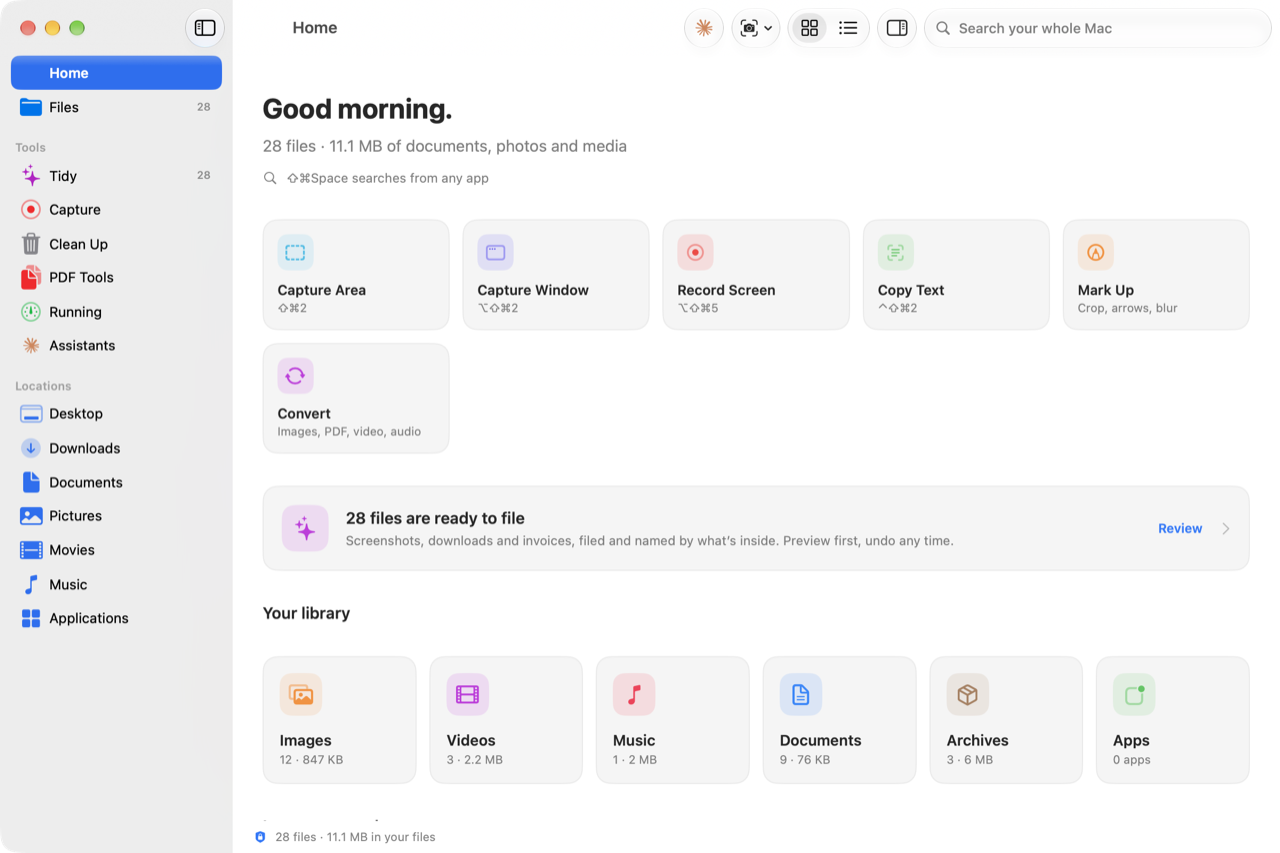The height and width of the screenshot is (853, 1280).
Task: Open the capture camera dropdown in toolbar
Action: coord(756,28)
